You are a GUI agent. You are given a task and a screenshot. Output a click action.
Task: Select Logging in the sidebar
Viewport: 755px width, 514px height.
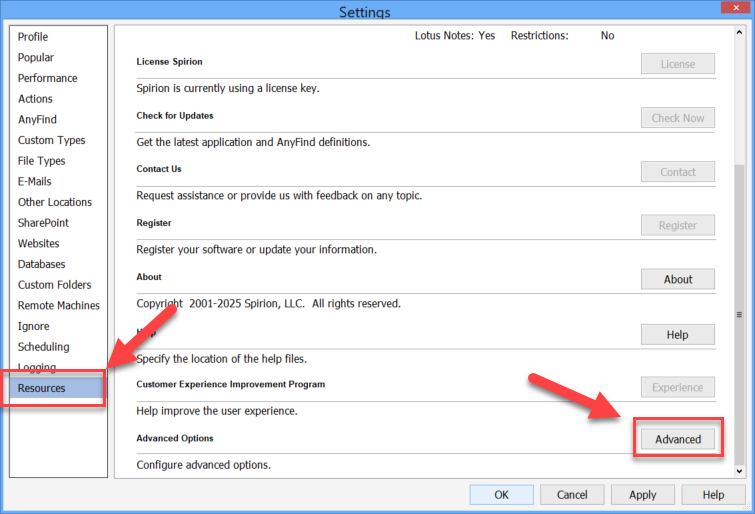(x=37, y=367)
